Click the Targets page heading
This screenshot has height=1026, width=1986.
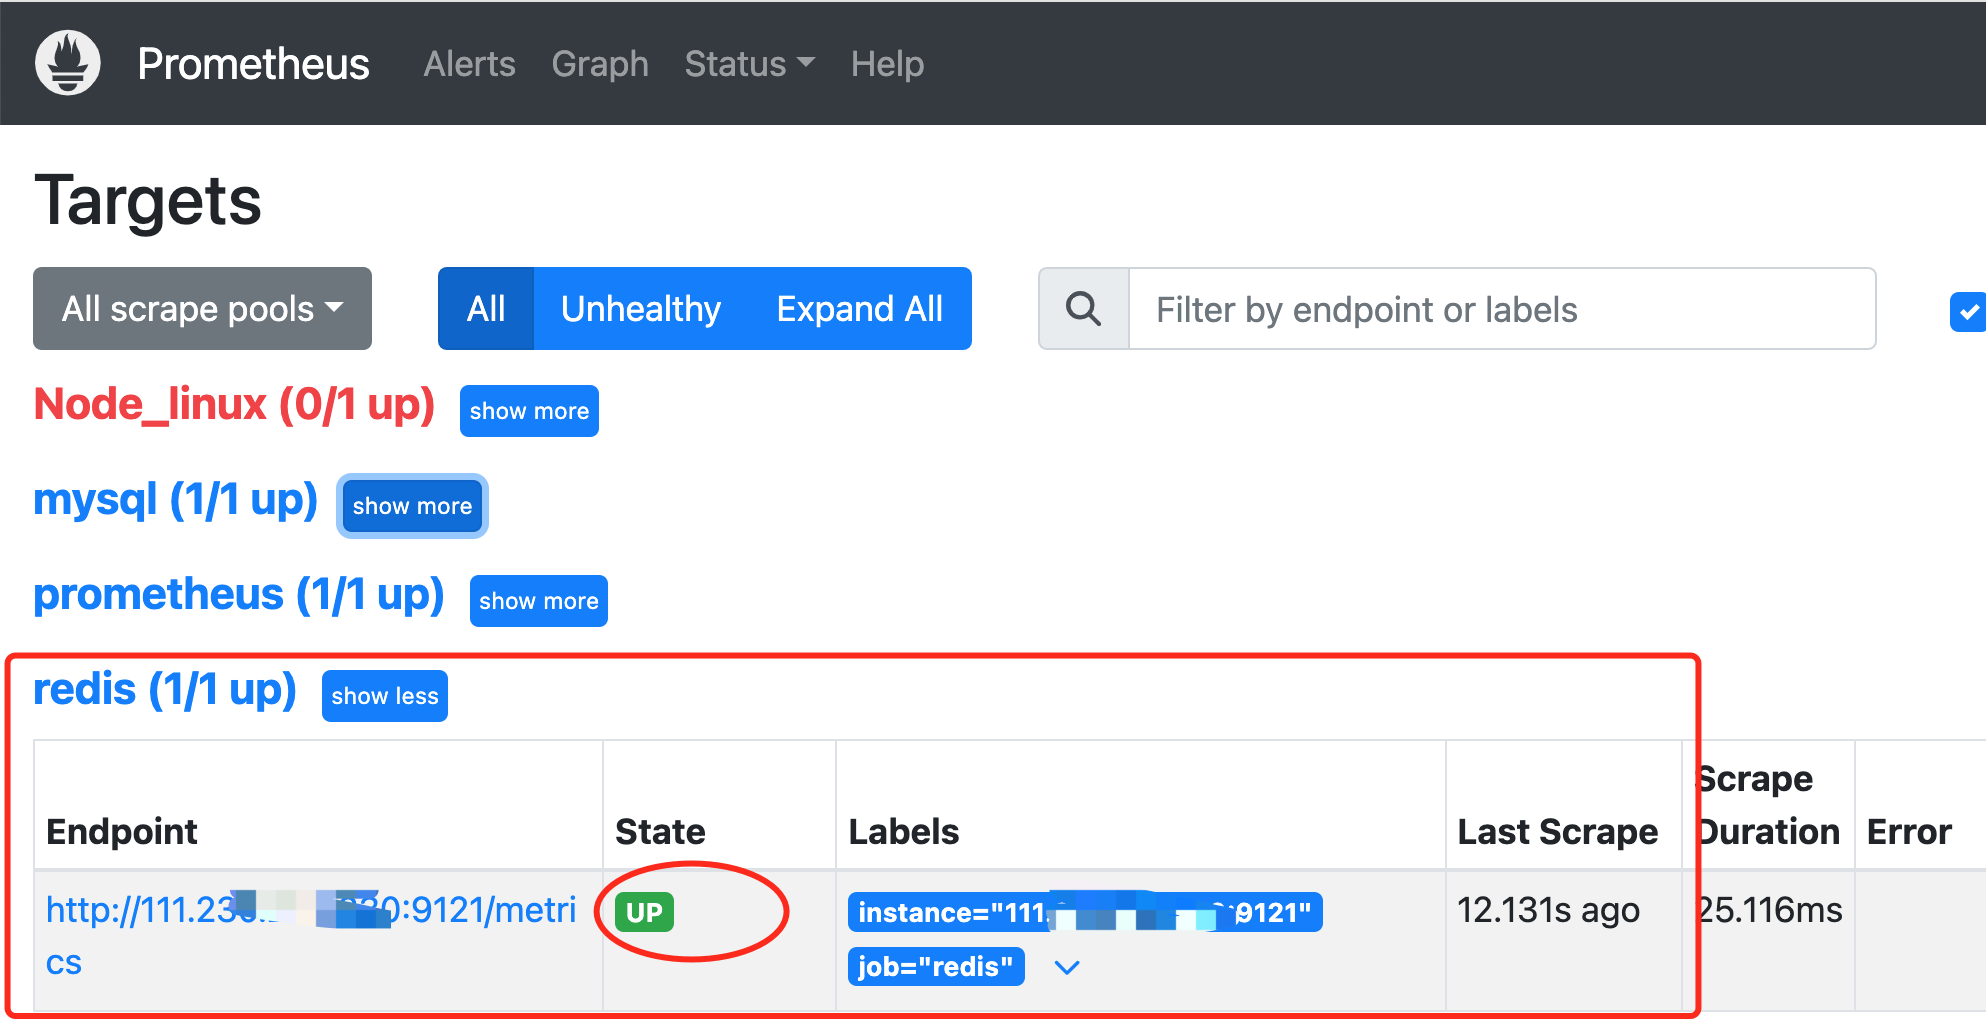[x=148, y=200]
